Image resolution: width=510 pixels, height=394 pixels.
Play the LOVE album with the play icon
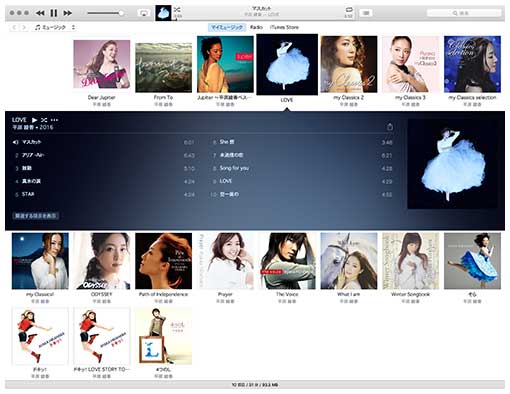coord(34,120)
